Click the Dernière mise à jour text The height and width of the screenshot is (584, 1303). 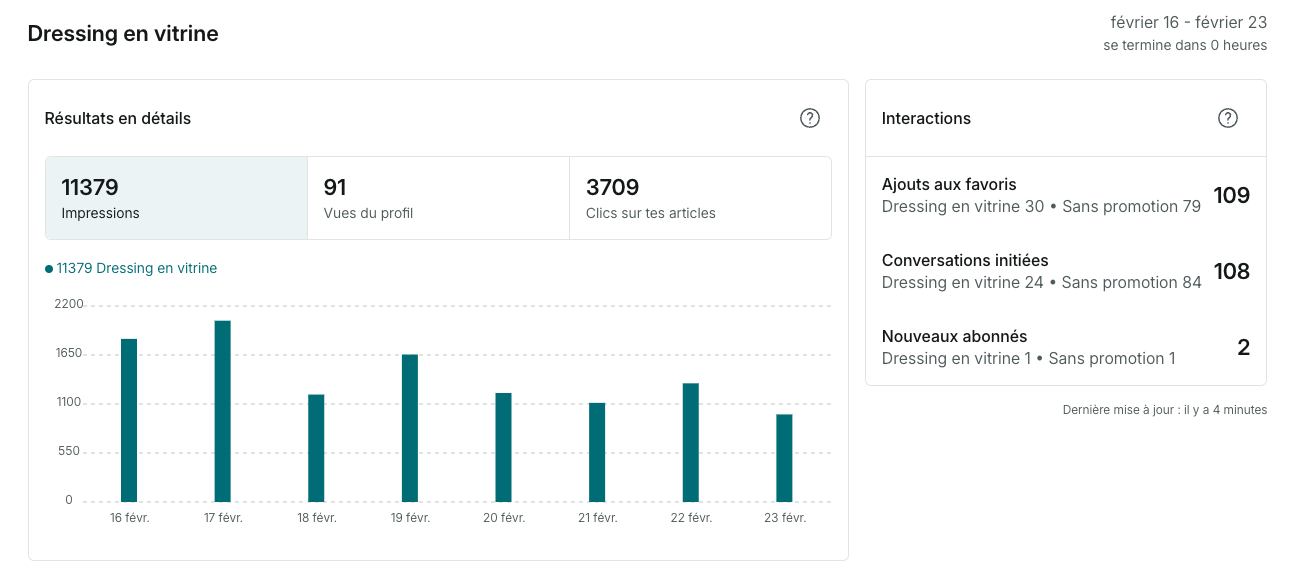click(x=1164, y=410)
